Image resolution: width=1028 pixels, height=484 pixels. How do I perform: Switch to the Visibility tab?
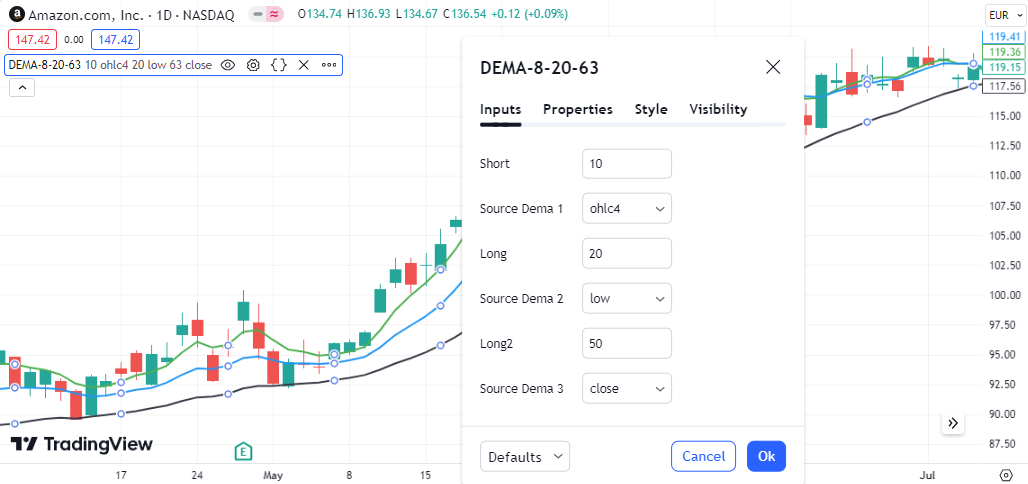[x=718, y=110]
